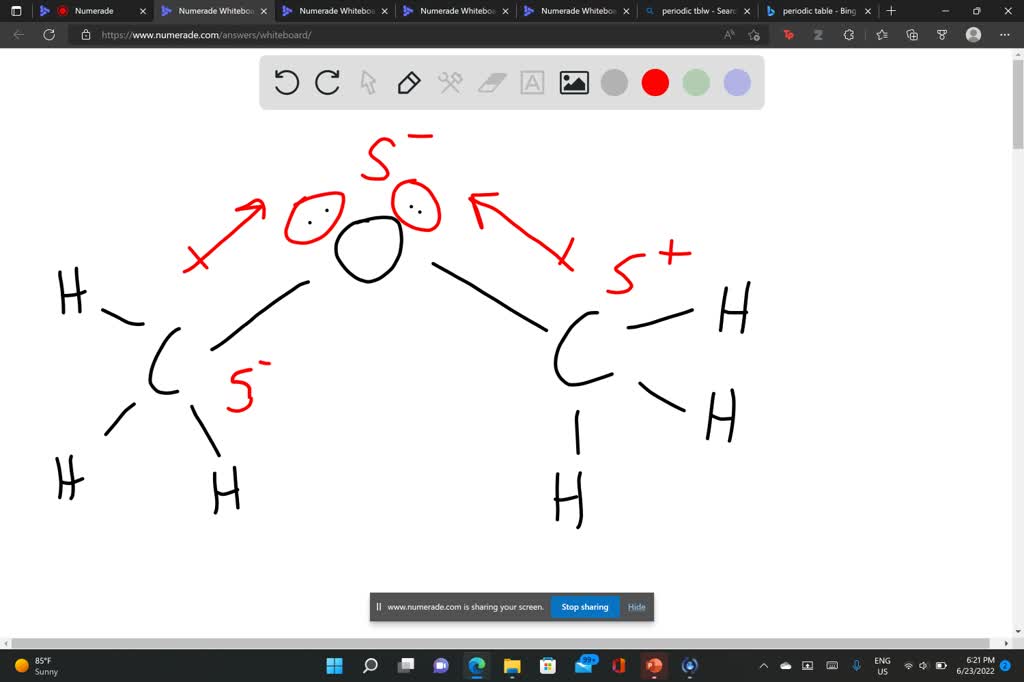Select the red color swatch

coord(655,83)
